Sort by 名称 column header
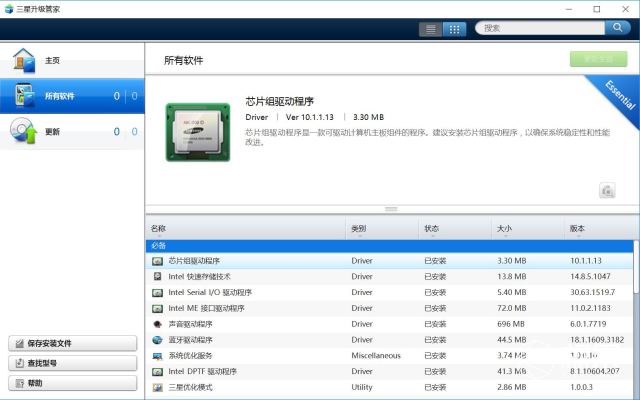 246,229
